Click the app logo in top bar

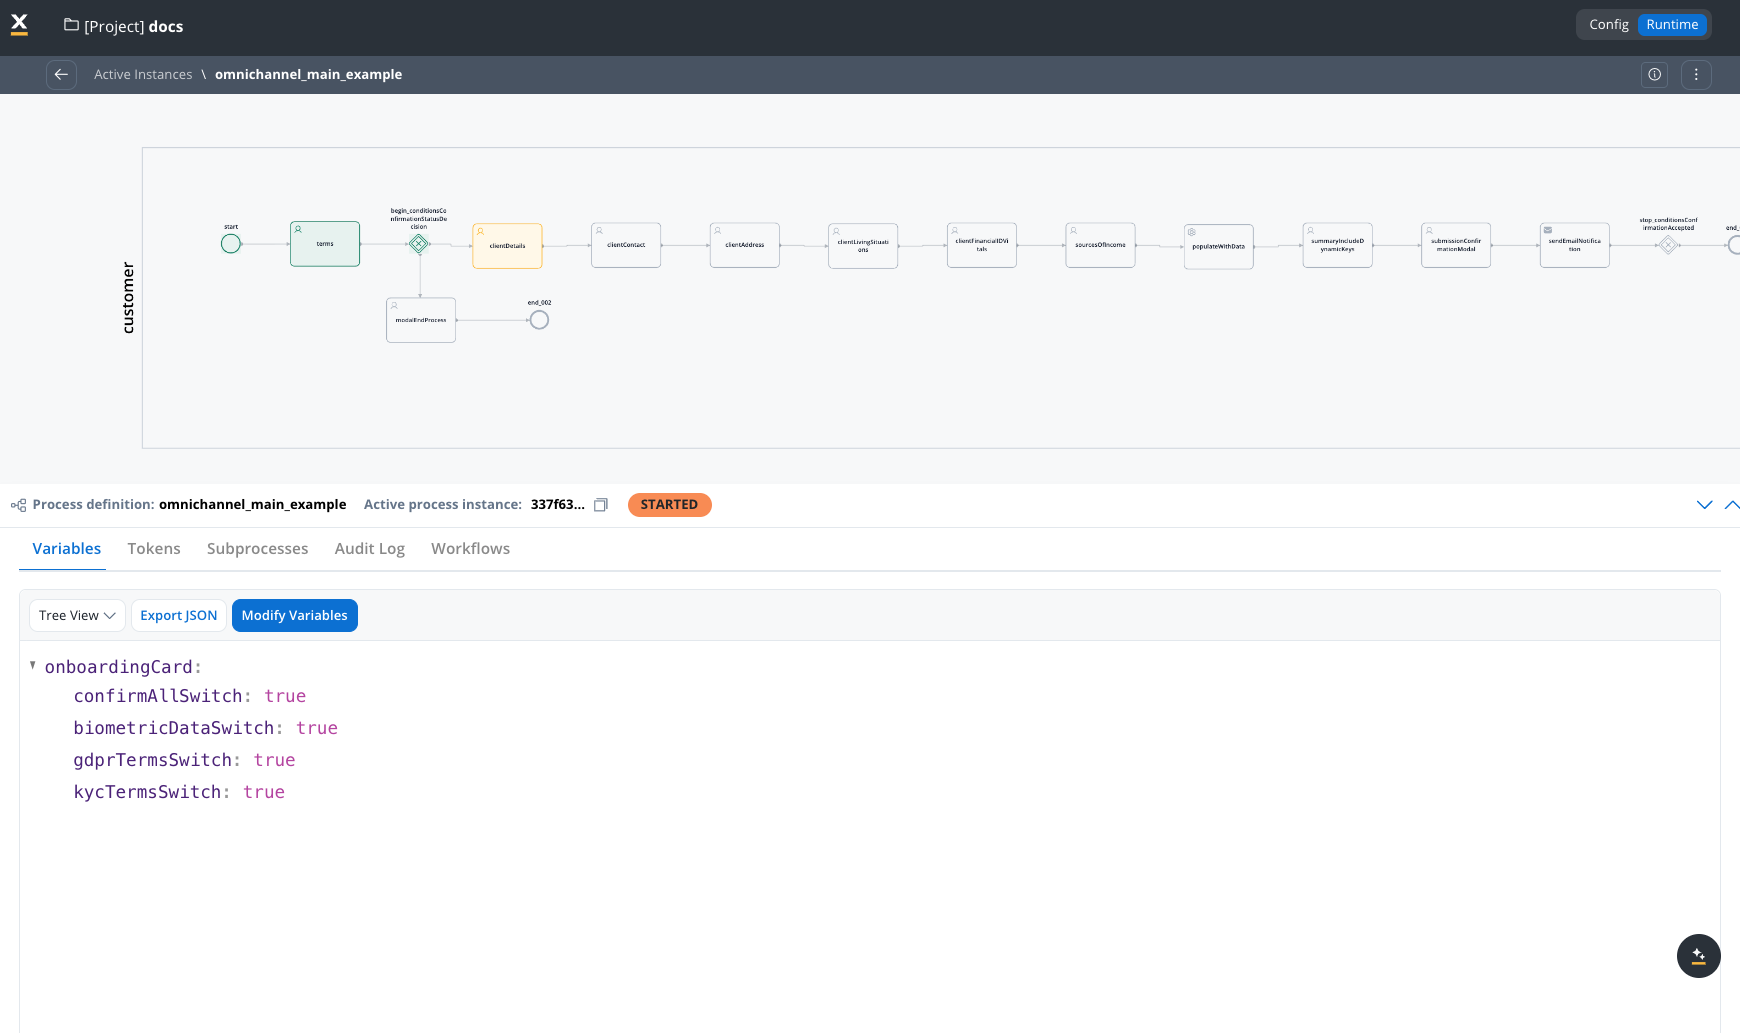pos(19,25)
